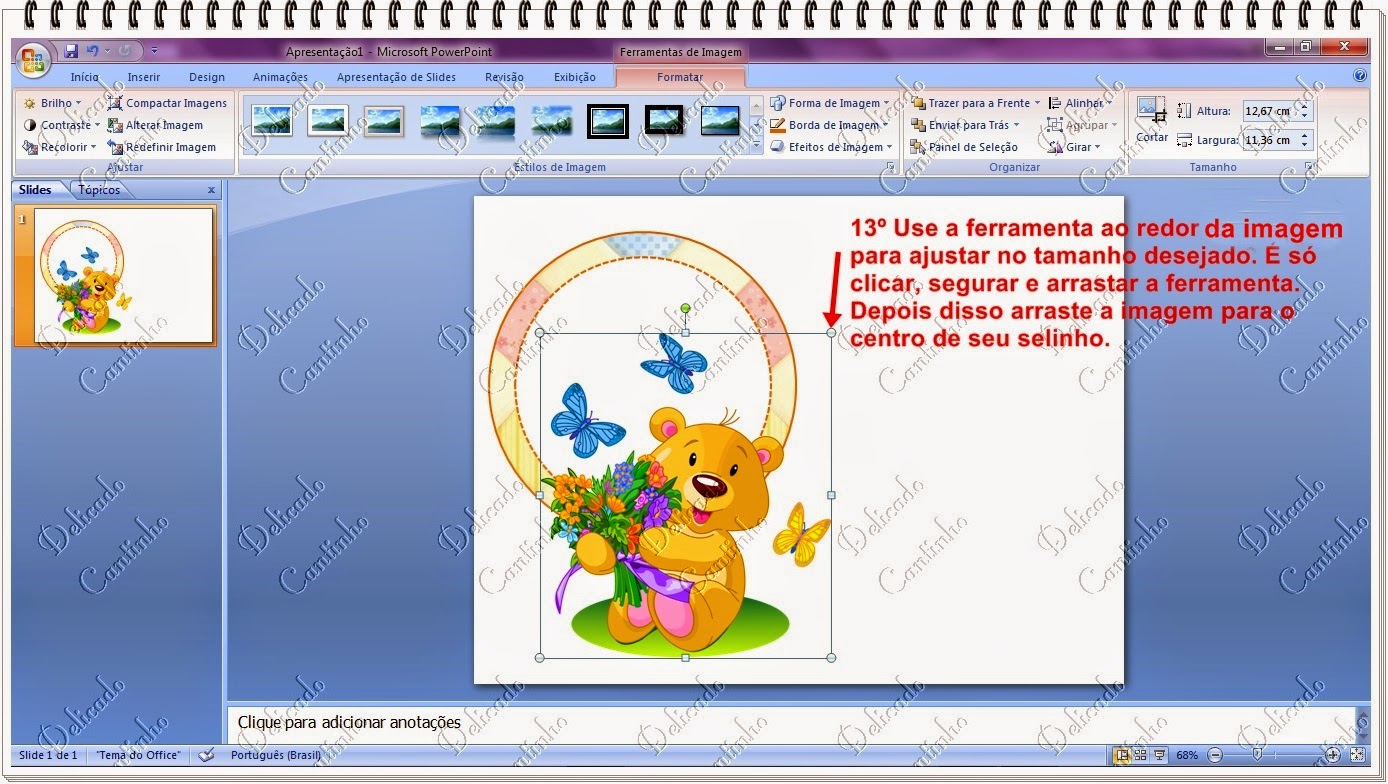Select the Formatar tab
This screenshot has height=784, width=1388.
click(x=680, y=77)
